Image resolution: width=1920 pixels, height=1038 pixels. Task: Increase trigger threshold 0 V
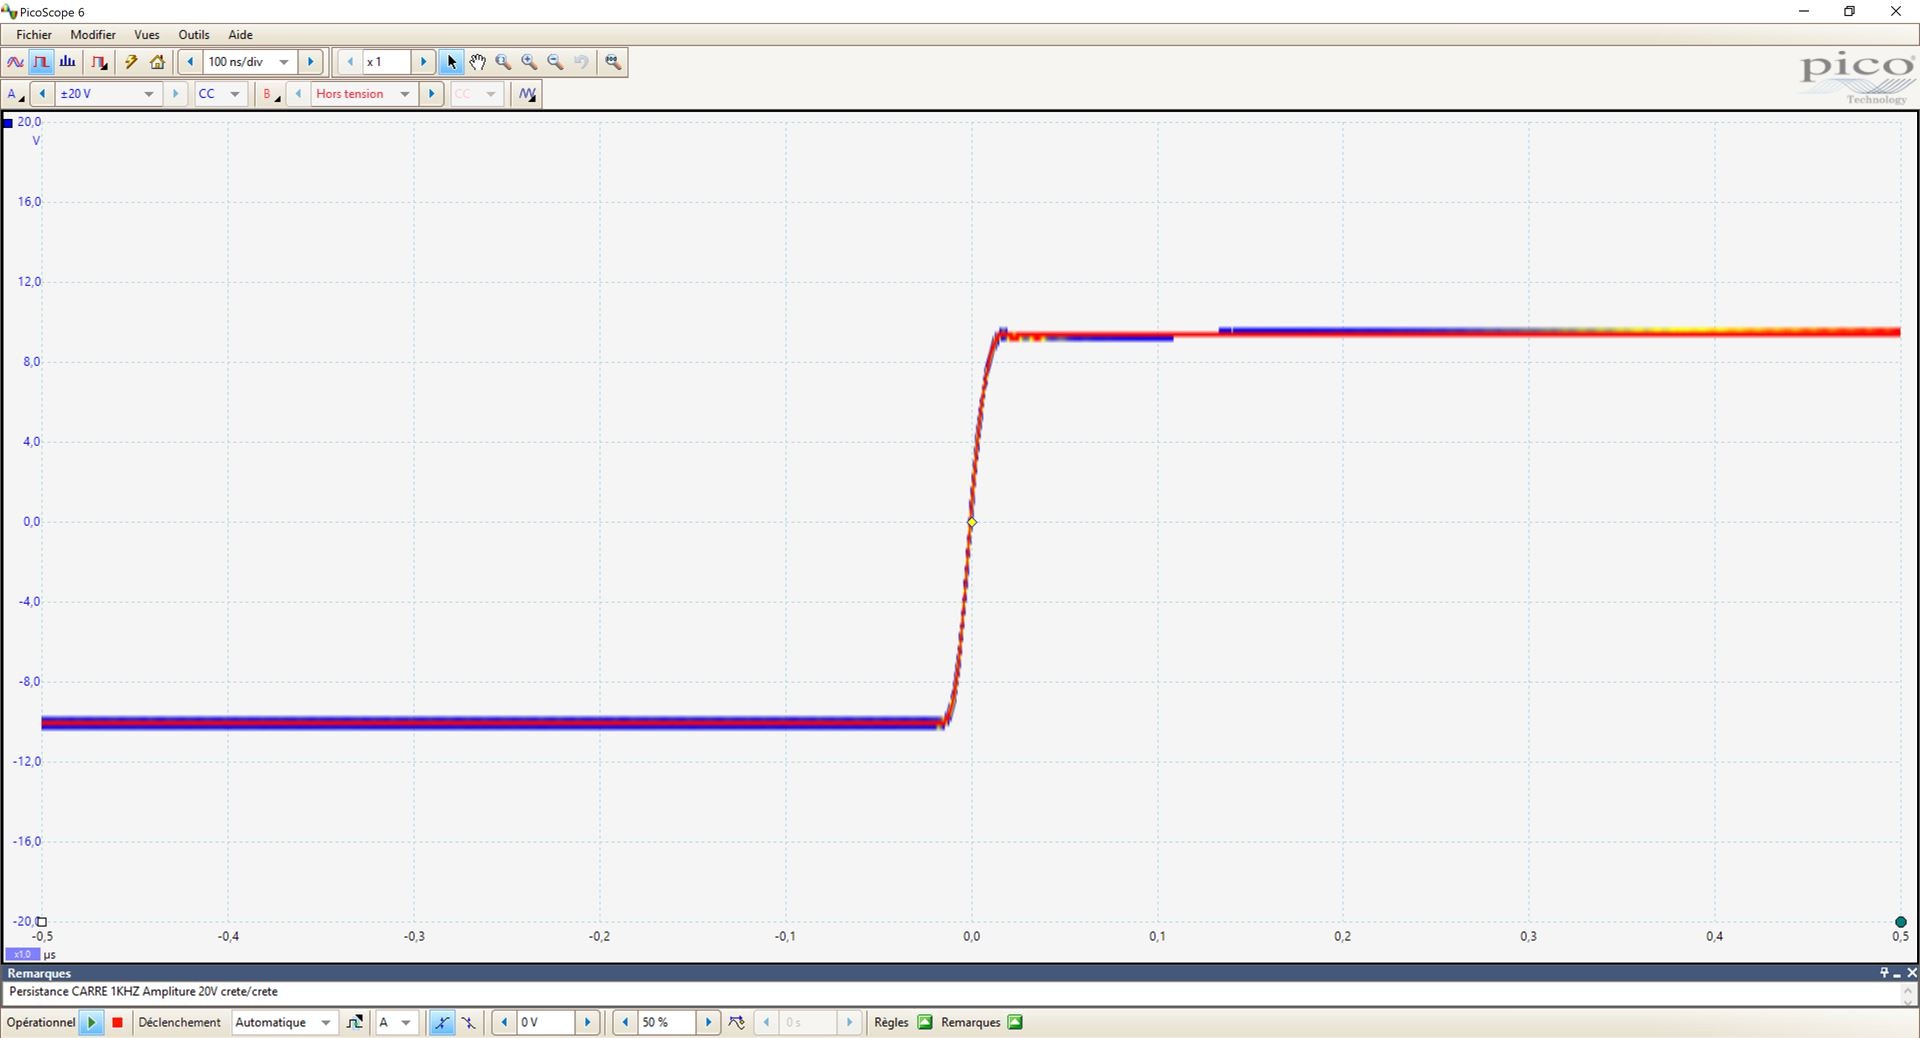tap(588, 1023)
